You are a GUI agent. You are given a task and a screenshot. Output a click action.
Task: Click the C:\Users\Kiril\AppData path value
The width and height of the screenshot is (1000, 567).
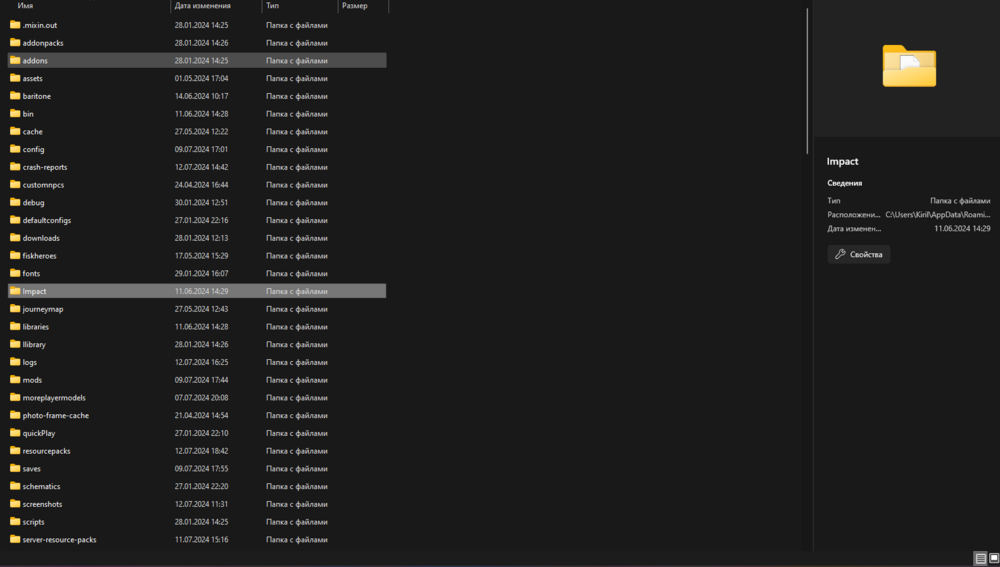[x=938, y=214]
